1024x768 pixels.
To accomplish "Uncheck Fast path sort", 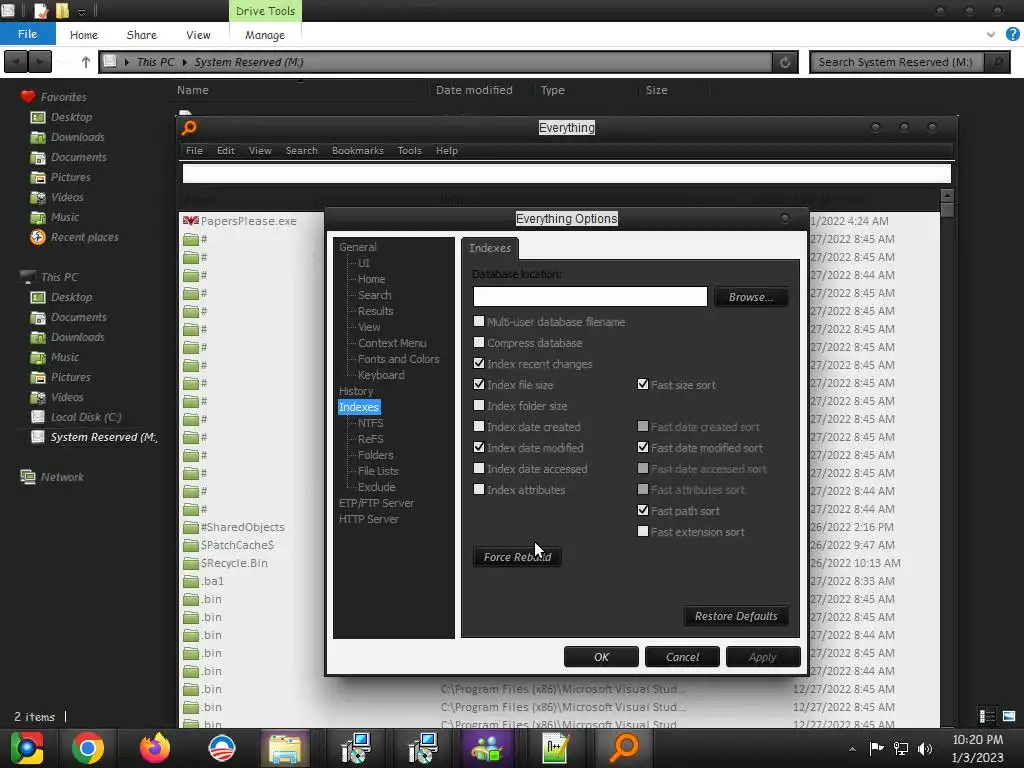I will point(643,510).
